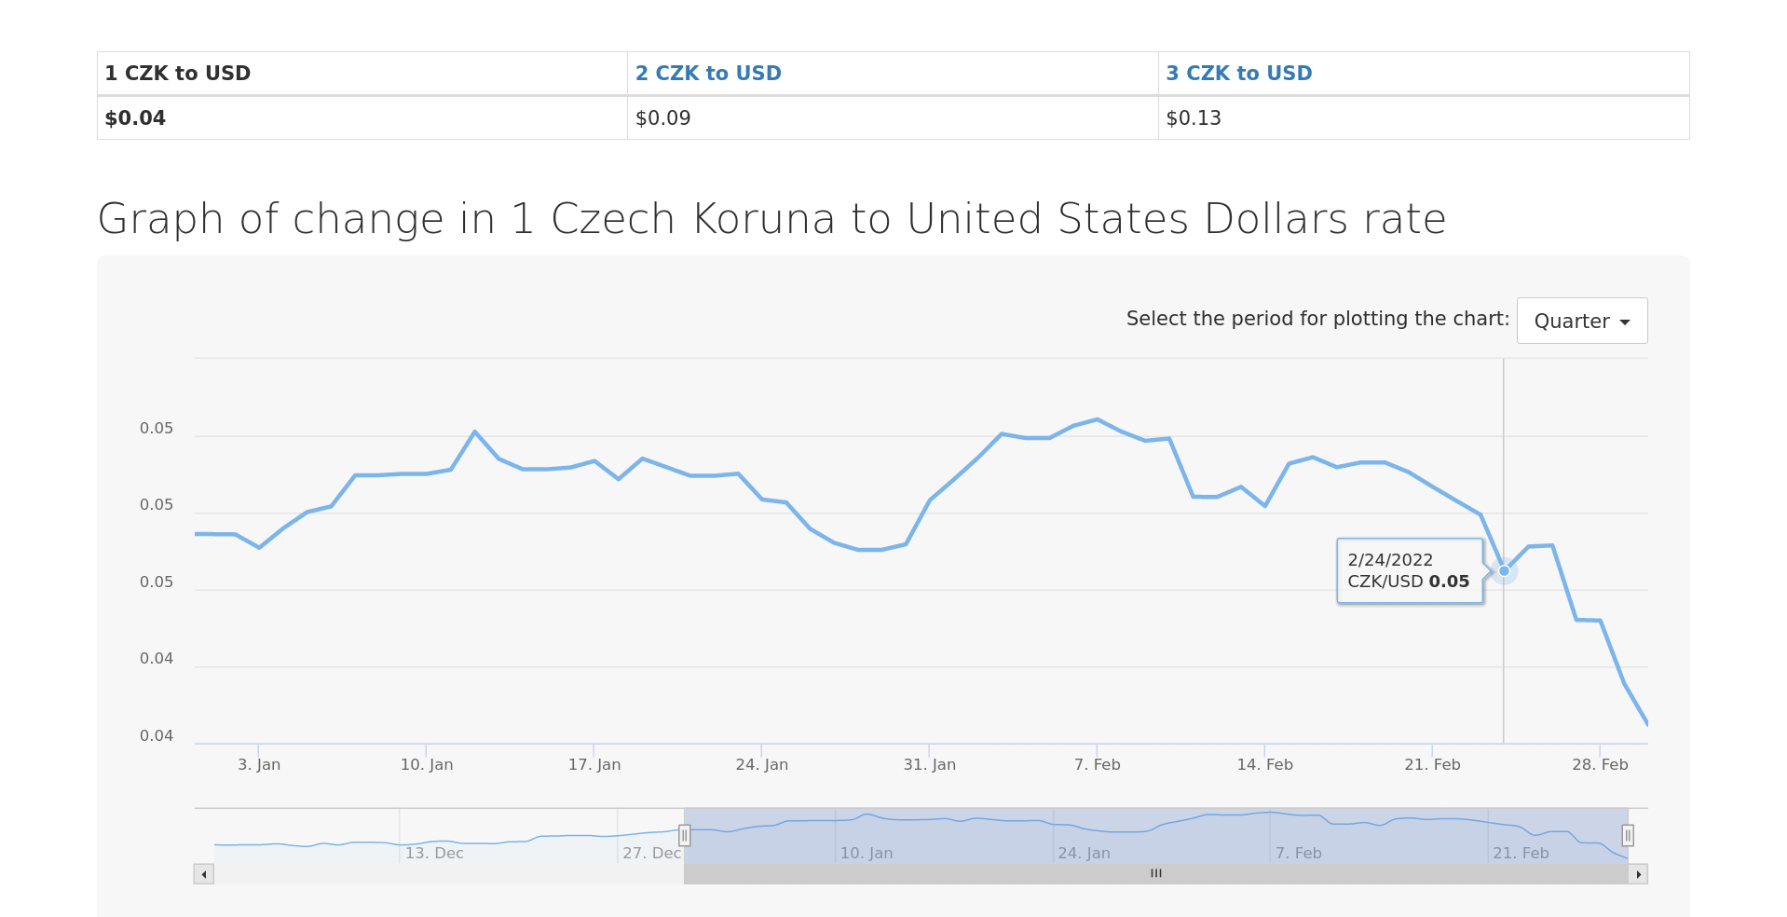The width and height of the screenshot is (1787, 917).
Task: Open the 3 CZK to USD link
Action: [x=1239, y=73]
